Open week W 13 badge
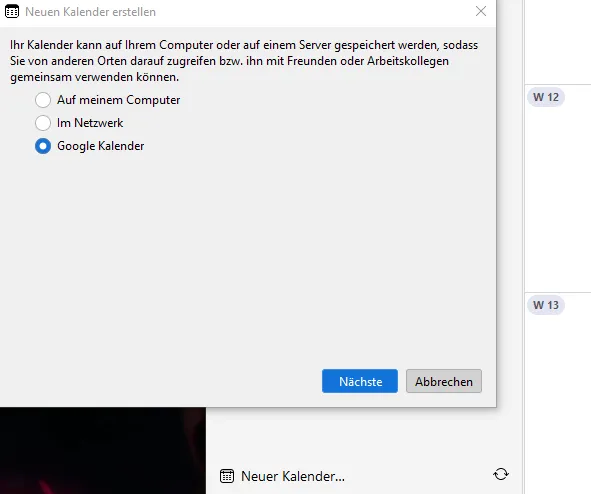Image resolution: width=591 pixels, height=494 pixels. tap(546, 305)
